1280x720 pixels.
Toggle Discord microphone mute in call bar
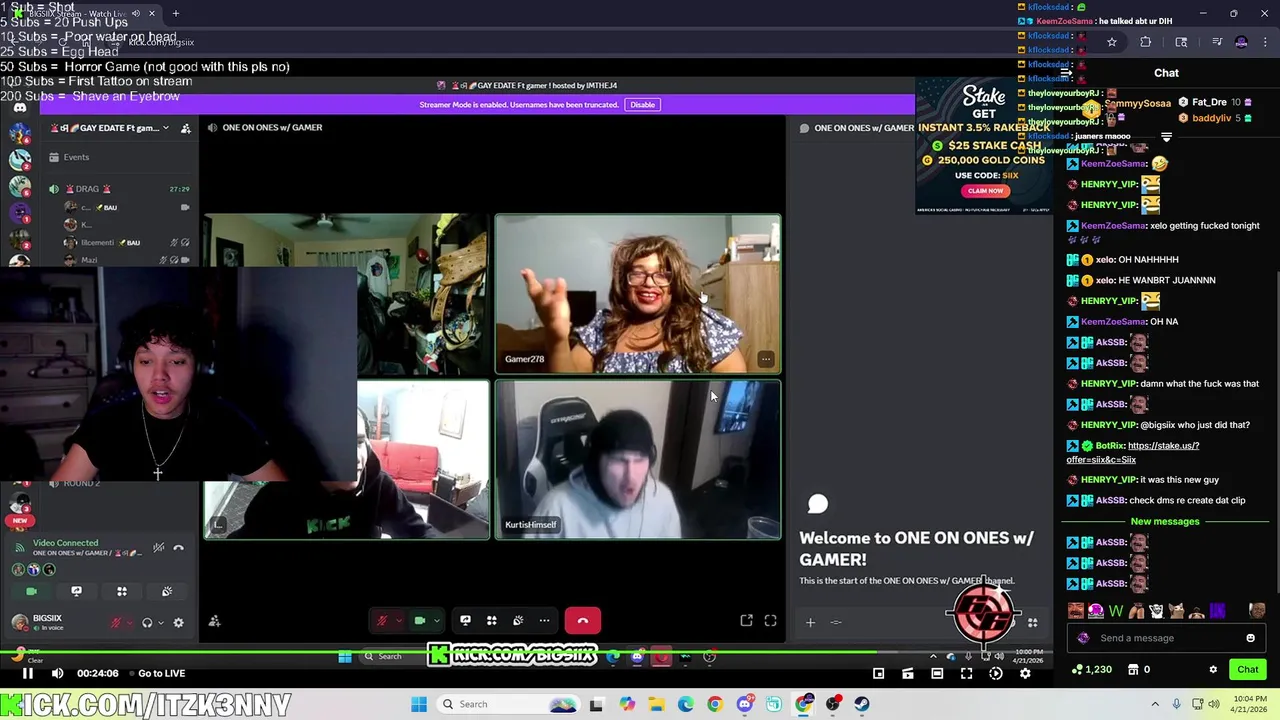click(x=381, y=621)
